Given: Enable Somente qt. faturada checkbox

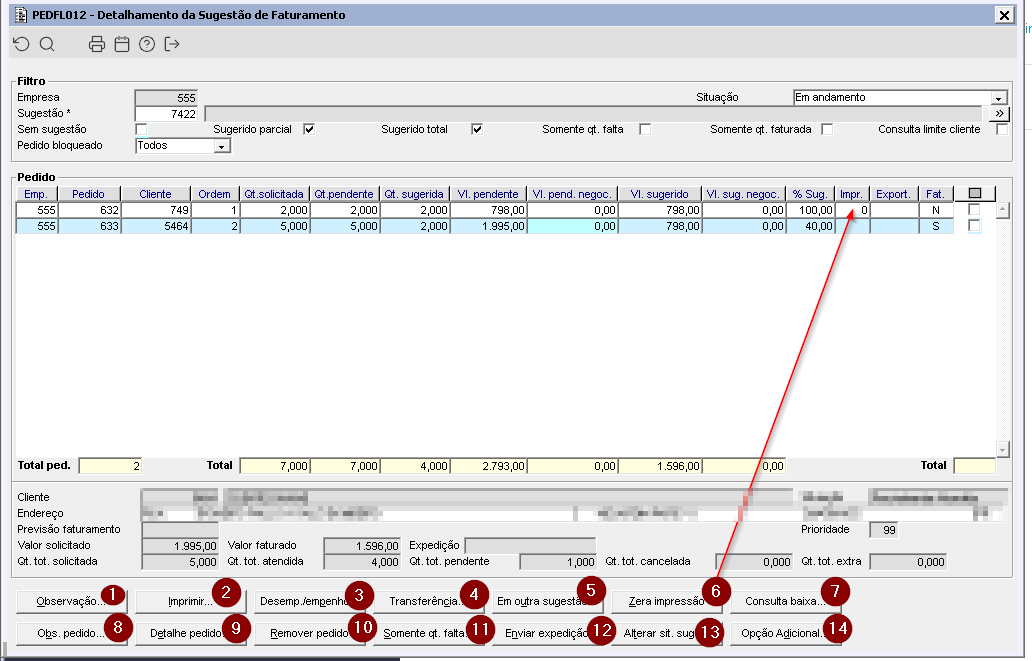Looking at the screenshot, I should pyautogui.click(x=827, y=130).
